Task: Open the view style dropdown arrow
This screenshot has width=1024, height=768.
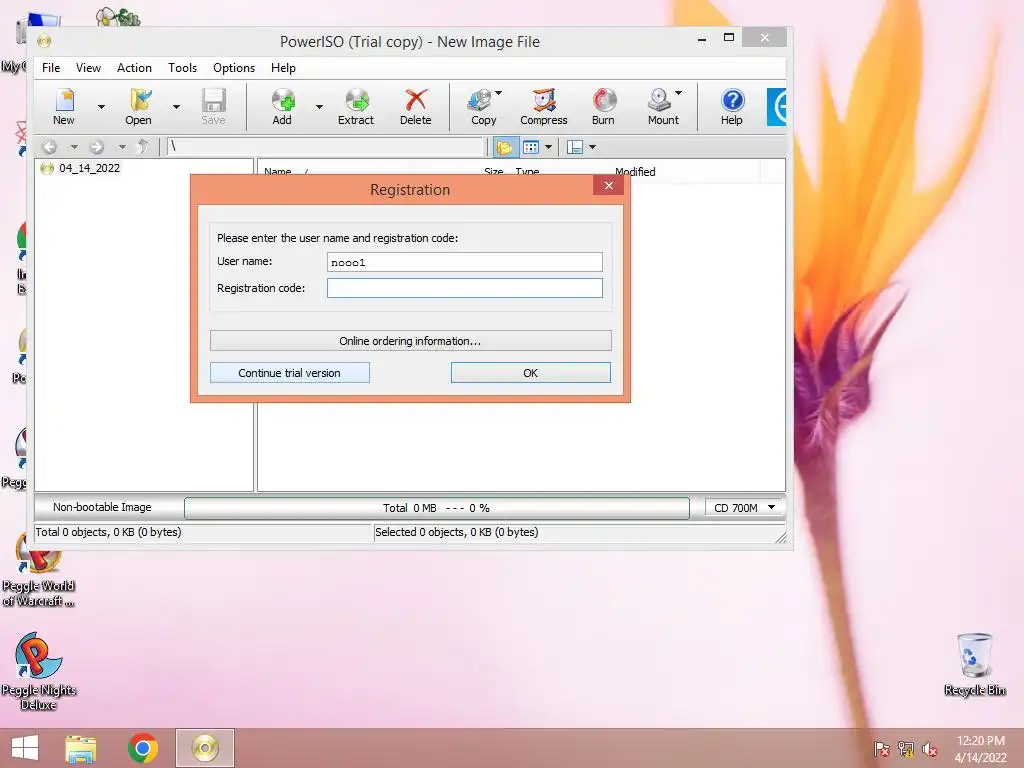Action: click(549, 148)
